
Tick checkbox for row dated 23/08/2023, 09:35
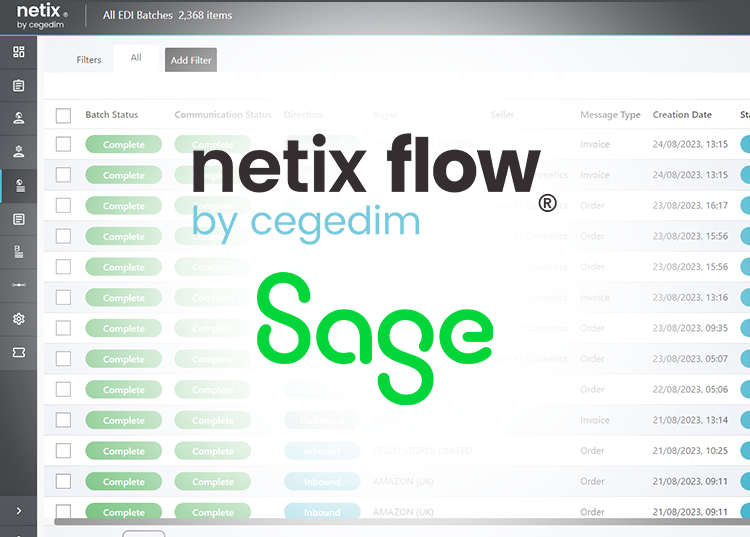click(63, 328)
